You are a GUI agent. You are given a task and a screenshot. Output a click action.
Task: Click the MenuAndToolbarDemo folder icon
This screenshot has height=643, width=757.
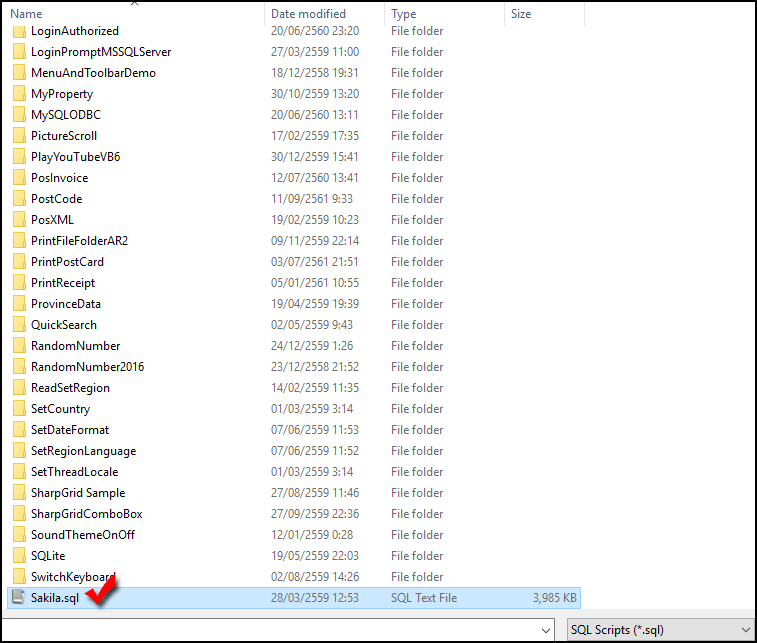point(19,73)
